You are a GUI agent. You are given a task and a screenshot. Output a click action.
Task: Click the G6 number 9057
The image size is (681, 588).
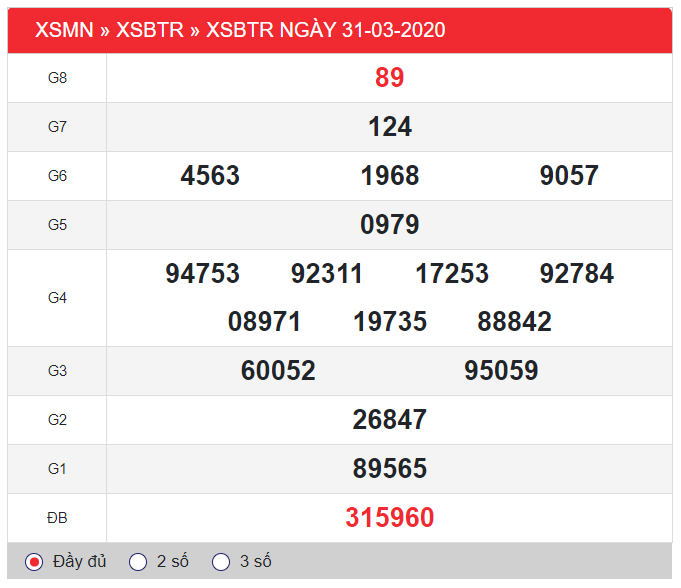tap(568, 176)
